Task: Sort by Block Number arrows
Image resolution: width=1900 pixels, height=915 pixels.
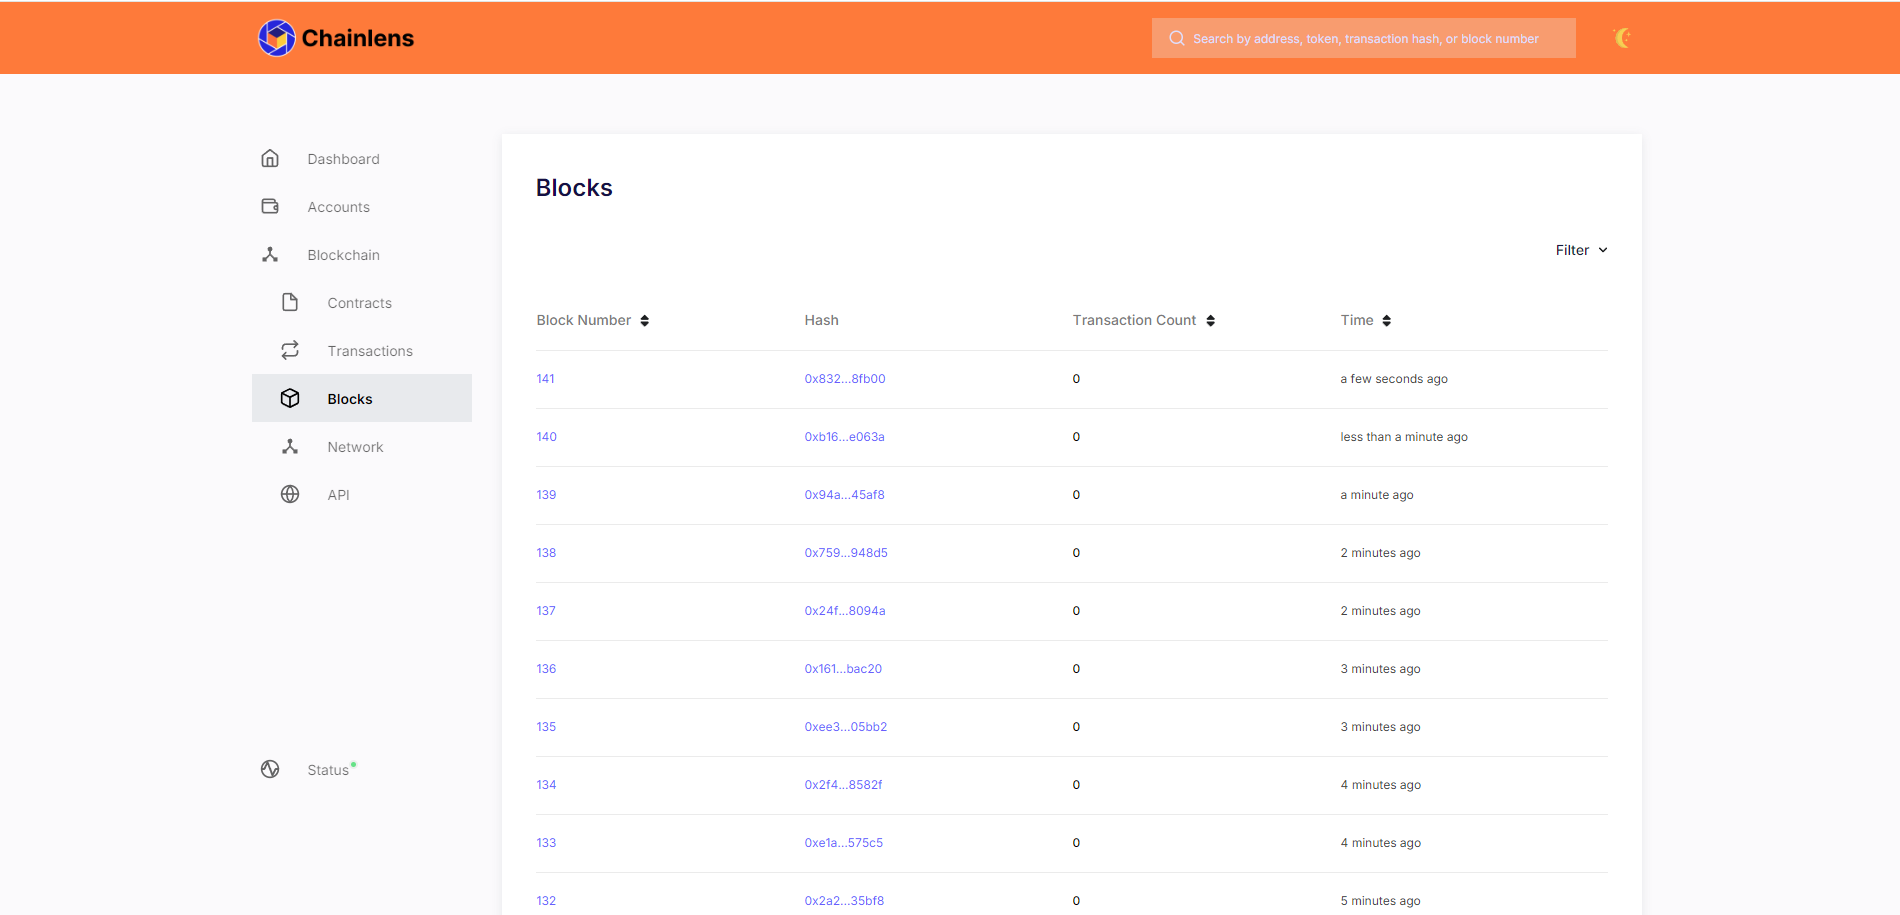Action: point(645,321)
